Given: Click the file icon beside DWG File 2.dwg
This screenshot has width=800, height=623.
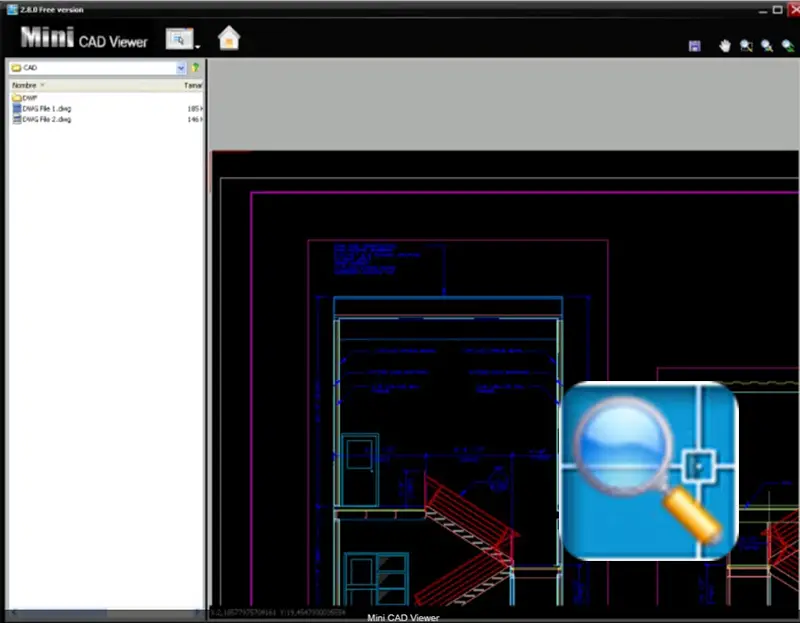Looking at the screenshot, I should pyautogui.click(x=17, y=119).
